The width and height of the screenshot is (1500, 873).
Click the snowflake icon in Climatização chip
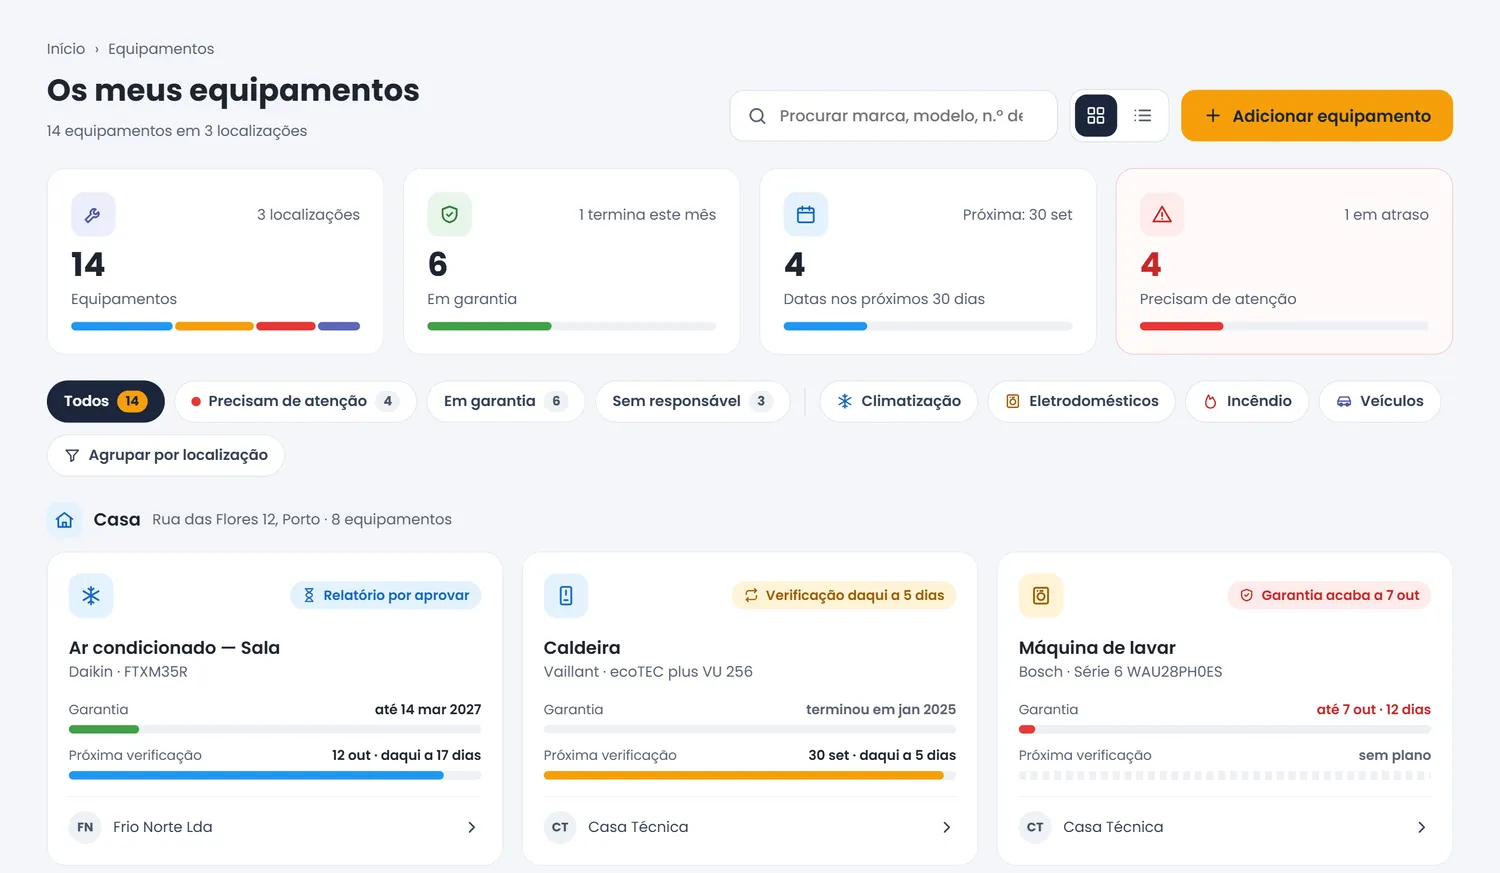pos(845,401)
